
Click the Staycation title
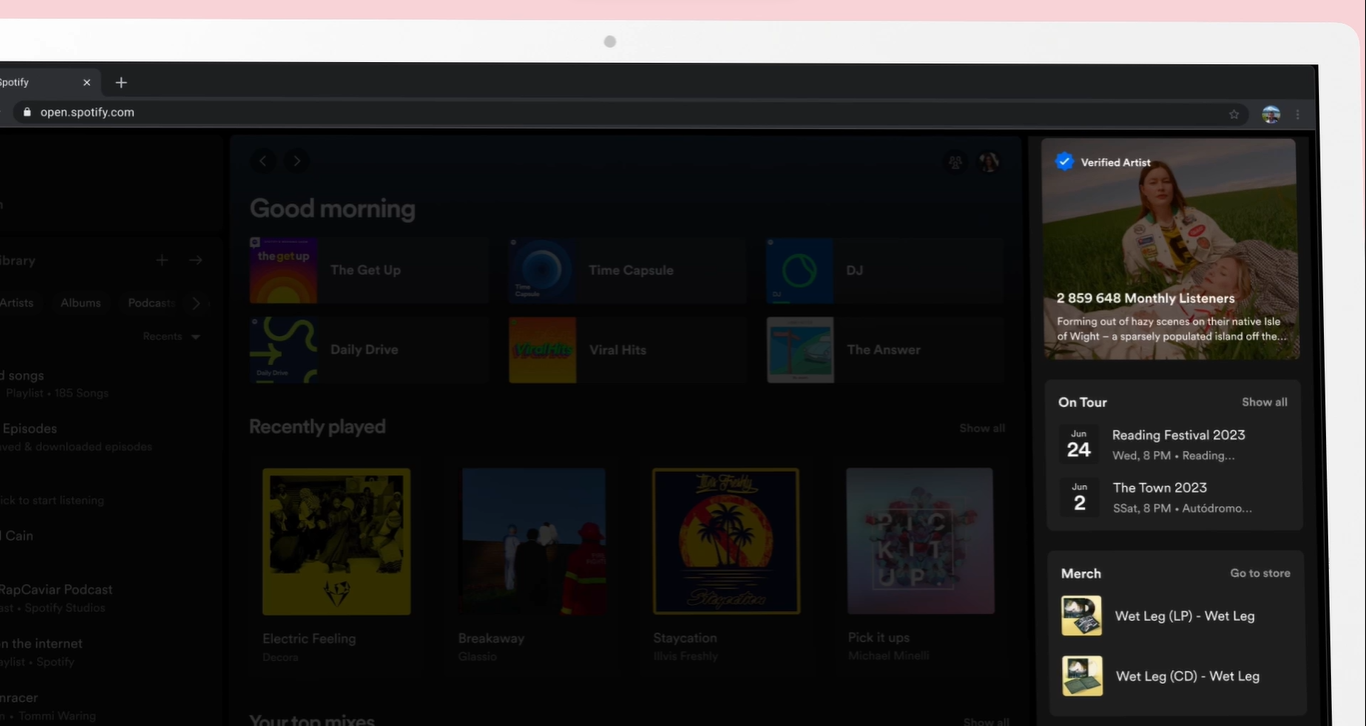pyautogui.click(x=685, y=638)
